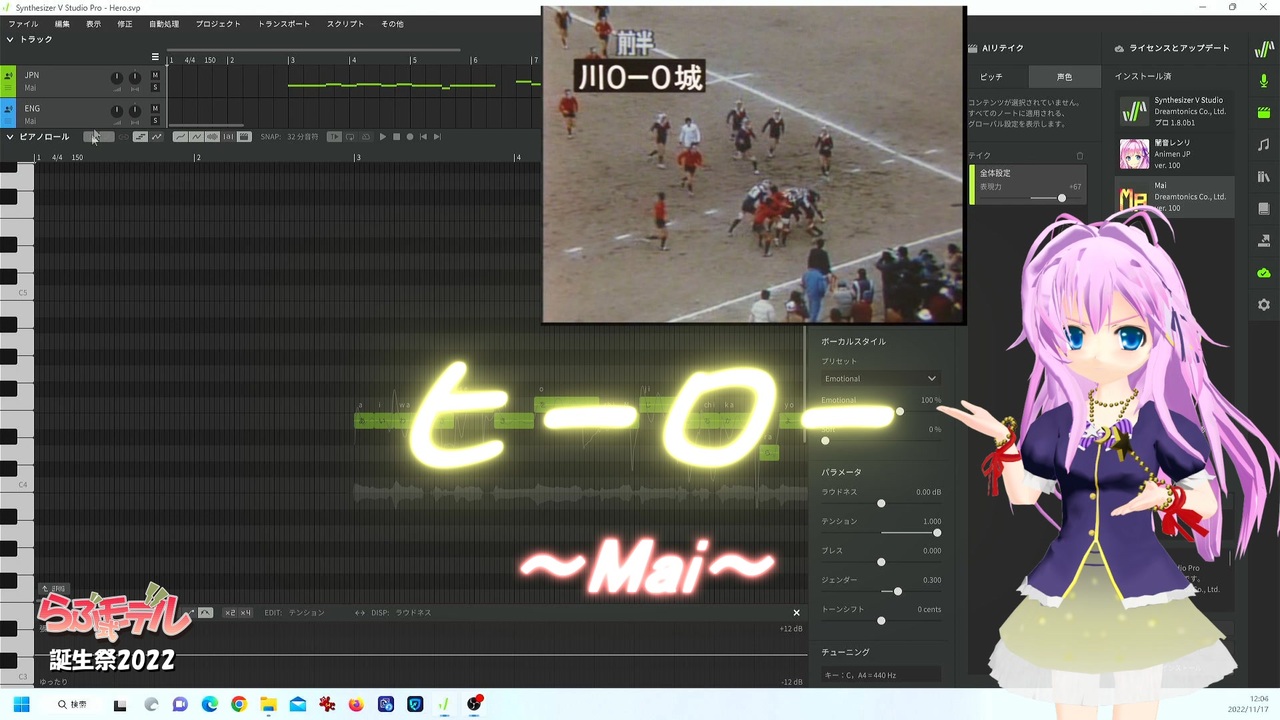Open the プリセット Emotional dropdown
This screenshot has width=1280, height=720.
tap(880, 379)
